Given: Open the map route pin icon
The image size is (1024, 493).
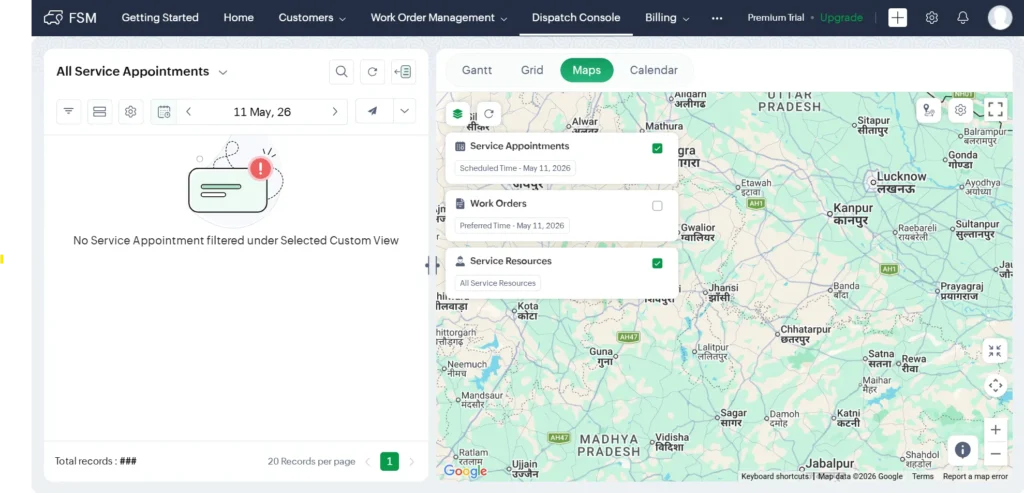Looking at the screenshot, I should click(929, 110).
